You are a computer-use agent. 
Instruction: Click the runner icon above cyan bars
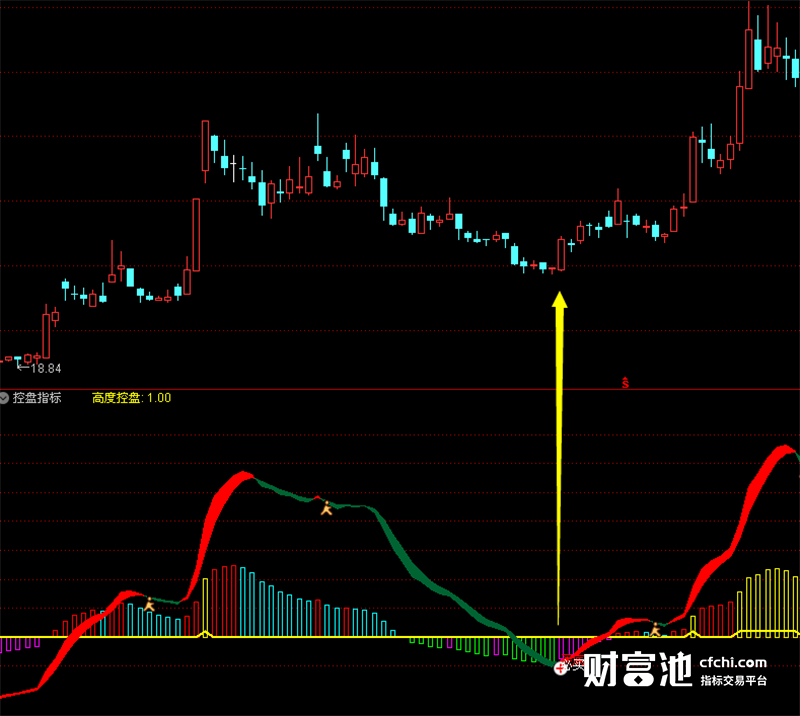(x=149, y=604)
